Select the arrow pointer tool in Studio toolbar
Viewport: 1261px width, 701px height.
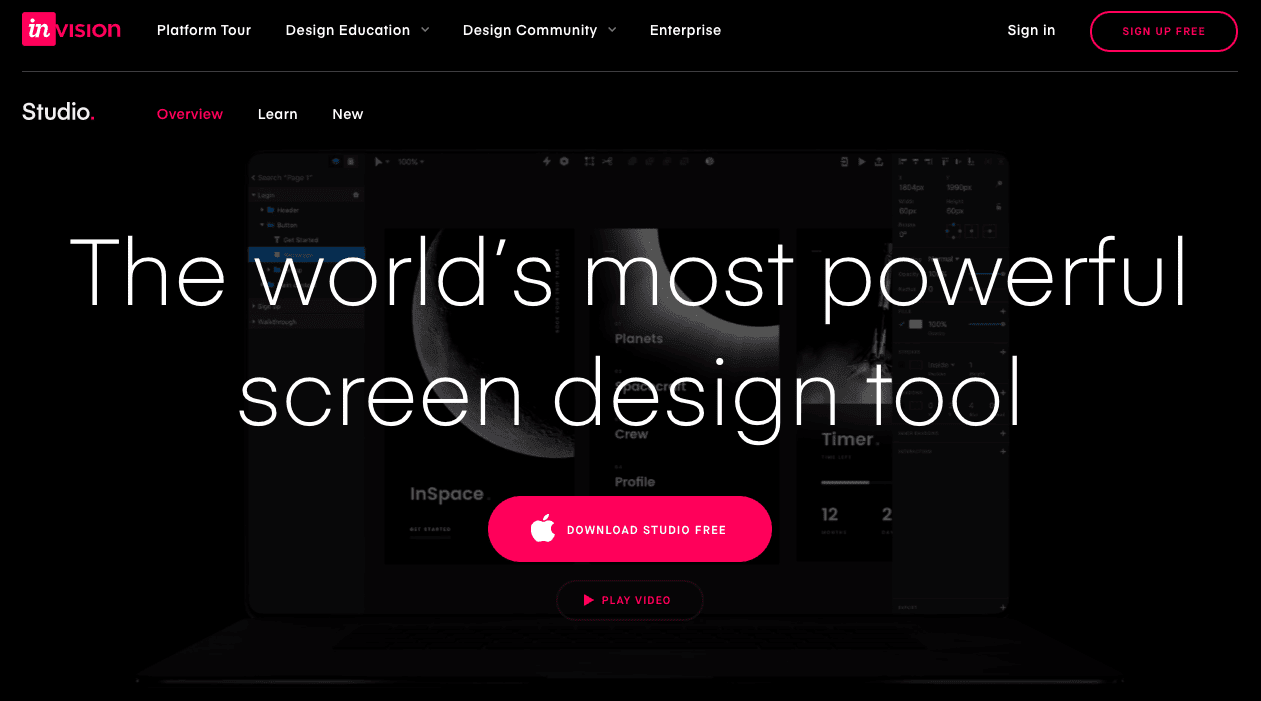click(379, 161)
